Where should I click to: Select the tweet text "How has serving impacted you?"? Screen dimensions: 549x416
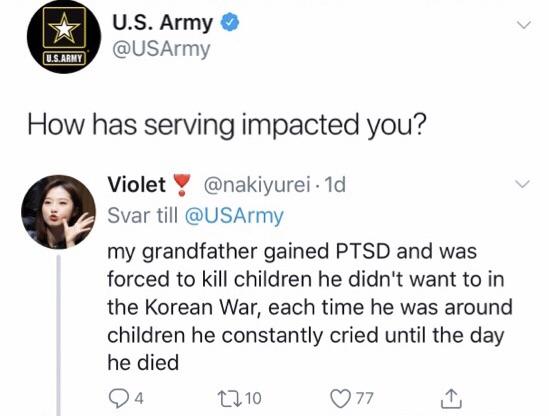coord(227,125)
